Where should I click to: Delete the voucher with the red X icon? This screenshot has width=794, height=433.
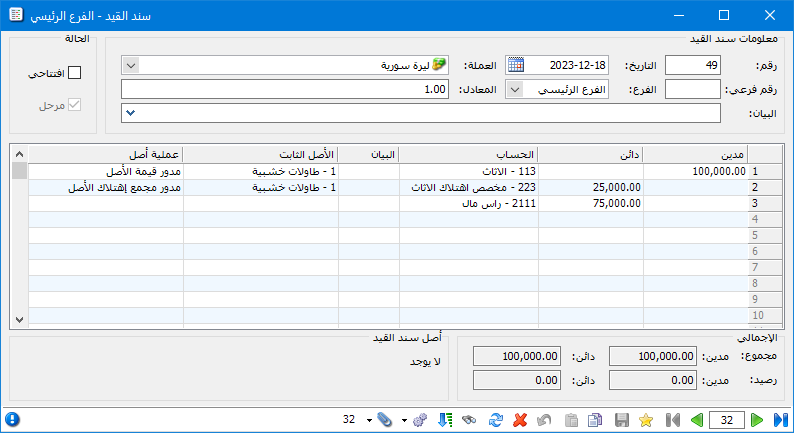pyautogui.click(x=520, y=420)
